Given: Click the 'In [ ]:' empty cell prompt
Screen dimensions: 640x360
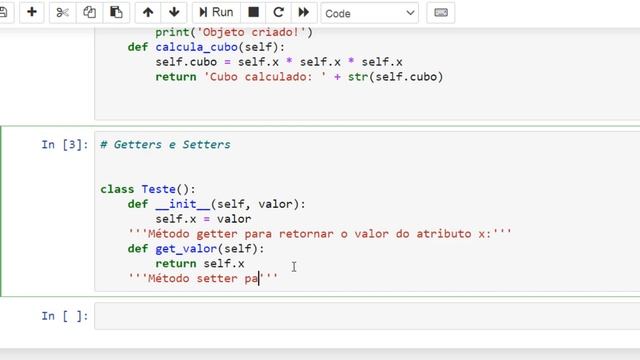Looking at the screenshot, I should point(65,316).
